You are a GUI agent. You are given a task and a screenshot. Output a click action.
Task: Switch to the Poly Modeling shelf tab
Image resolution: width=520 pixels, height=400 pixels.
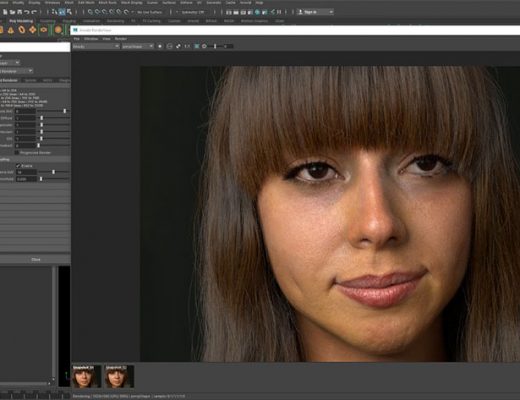point(21,21)
